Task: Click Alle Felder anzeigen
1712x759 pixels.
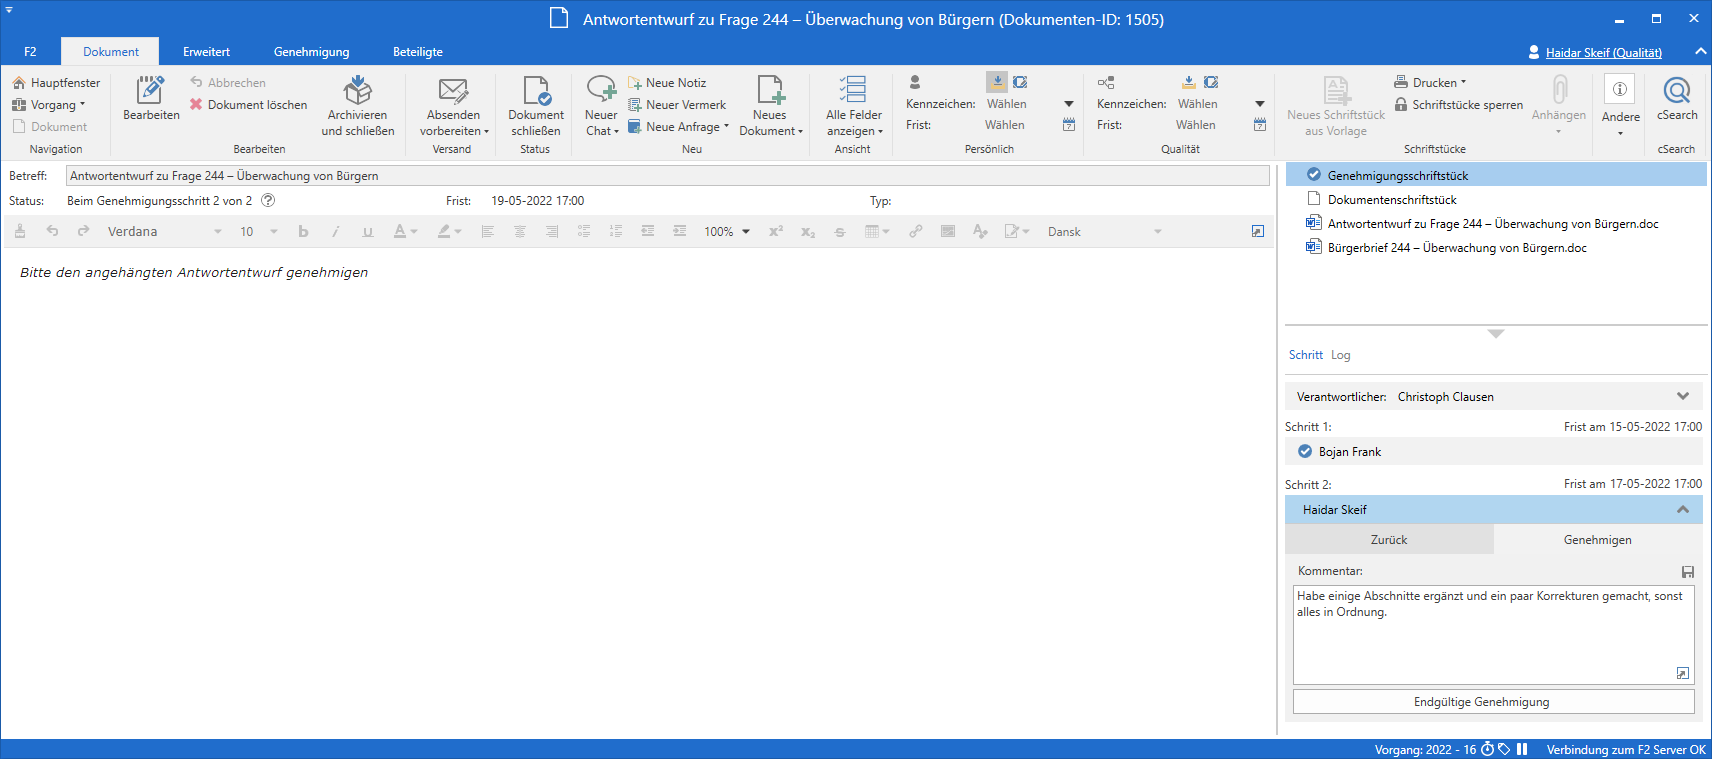Action: [853, 106]
